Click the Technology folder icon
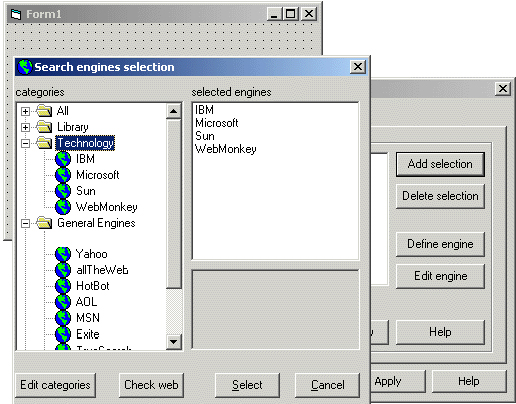516x404 pixels. point(44,143)
